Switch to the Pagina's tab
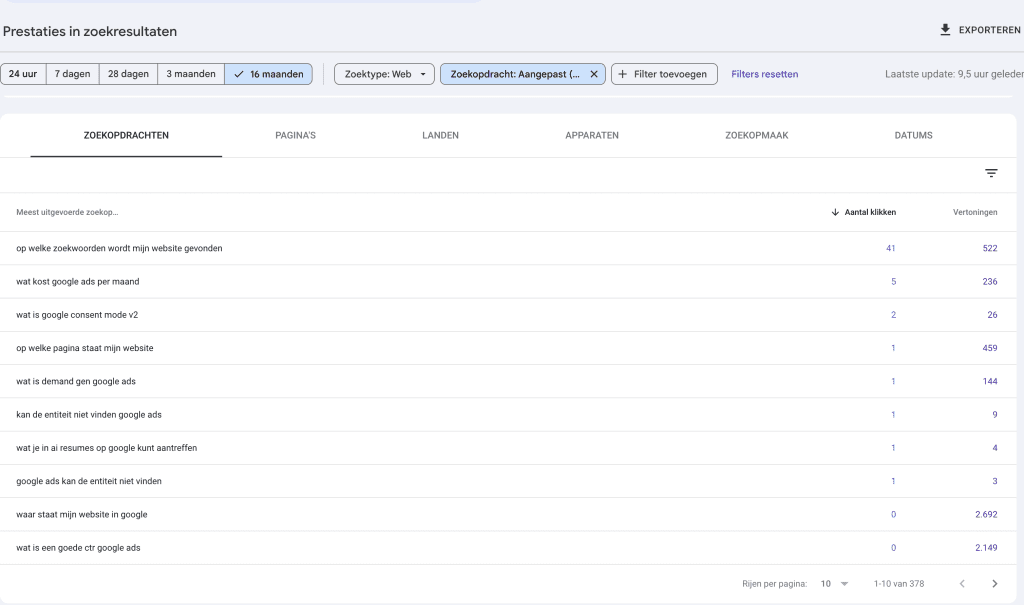 coord(295,135)
